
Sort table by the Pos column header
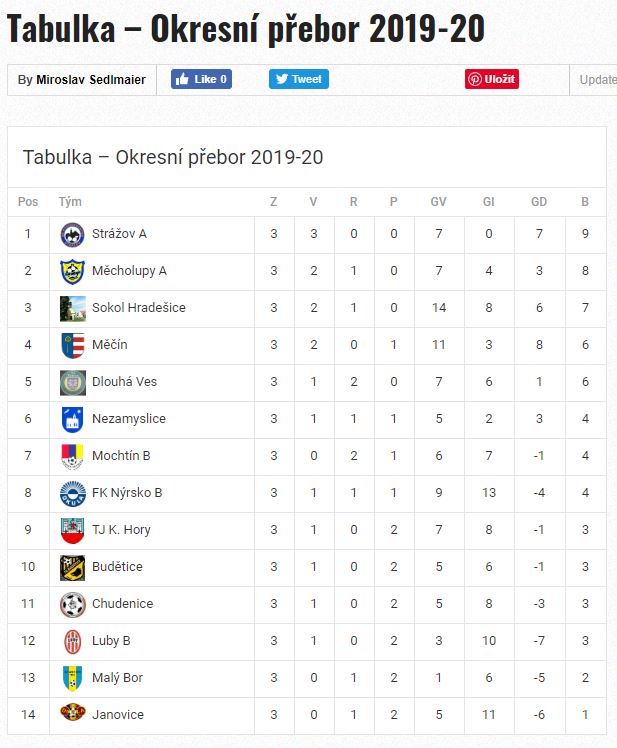pyautogui.click(x=28, y=202)
